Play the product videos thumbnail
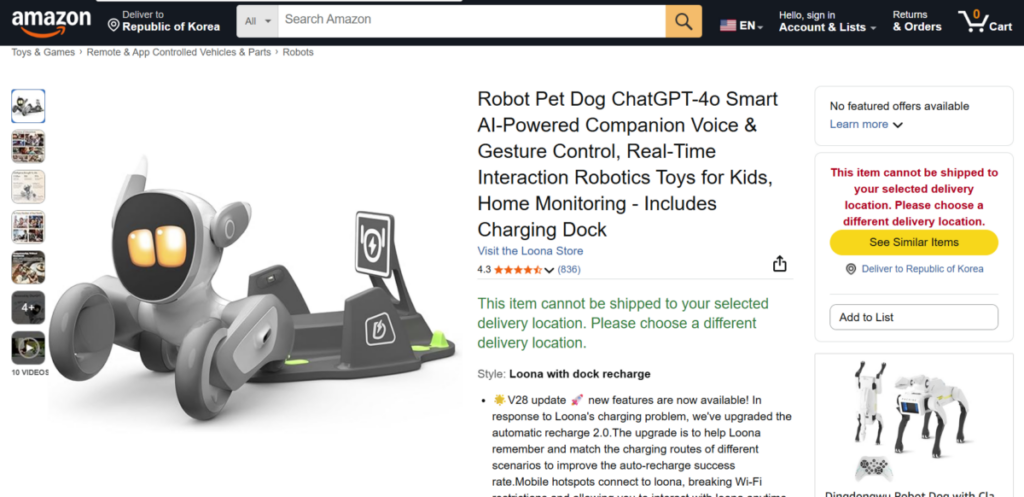The height and width of the screenshot is (497, 1024). pyautogui.click(x=28, y=348)
